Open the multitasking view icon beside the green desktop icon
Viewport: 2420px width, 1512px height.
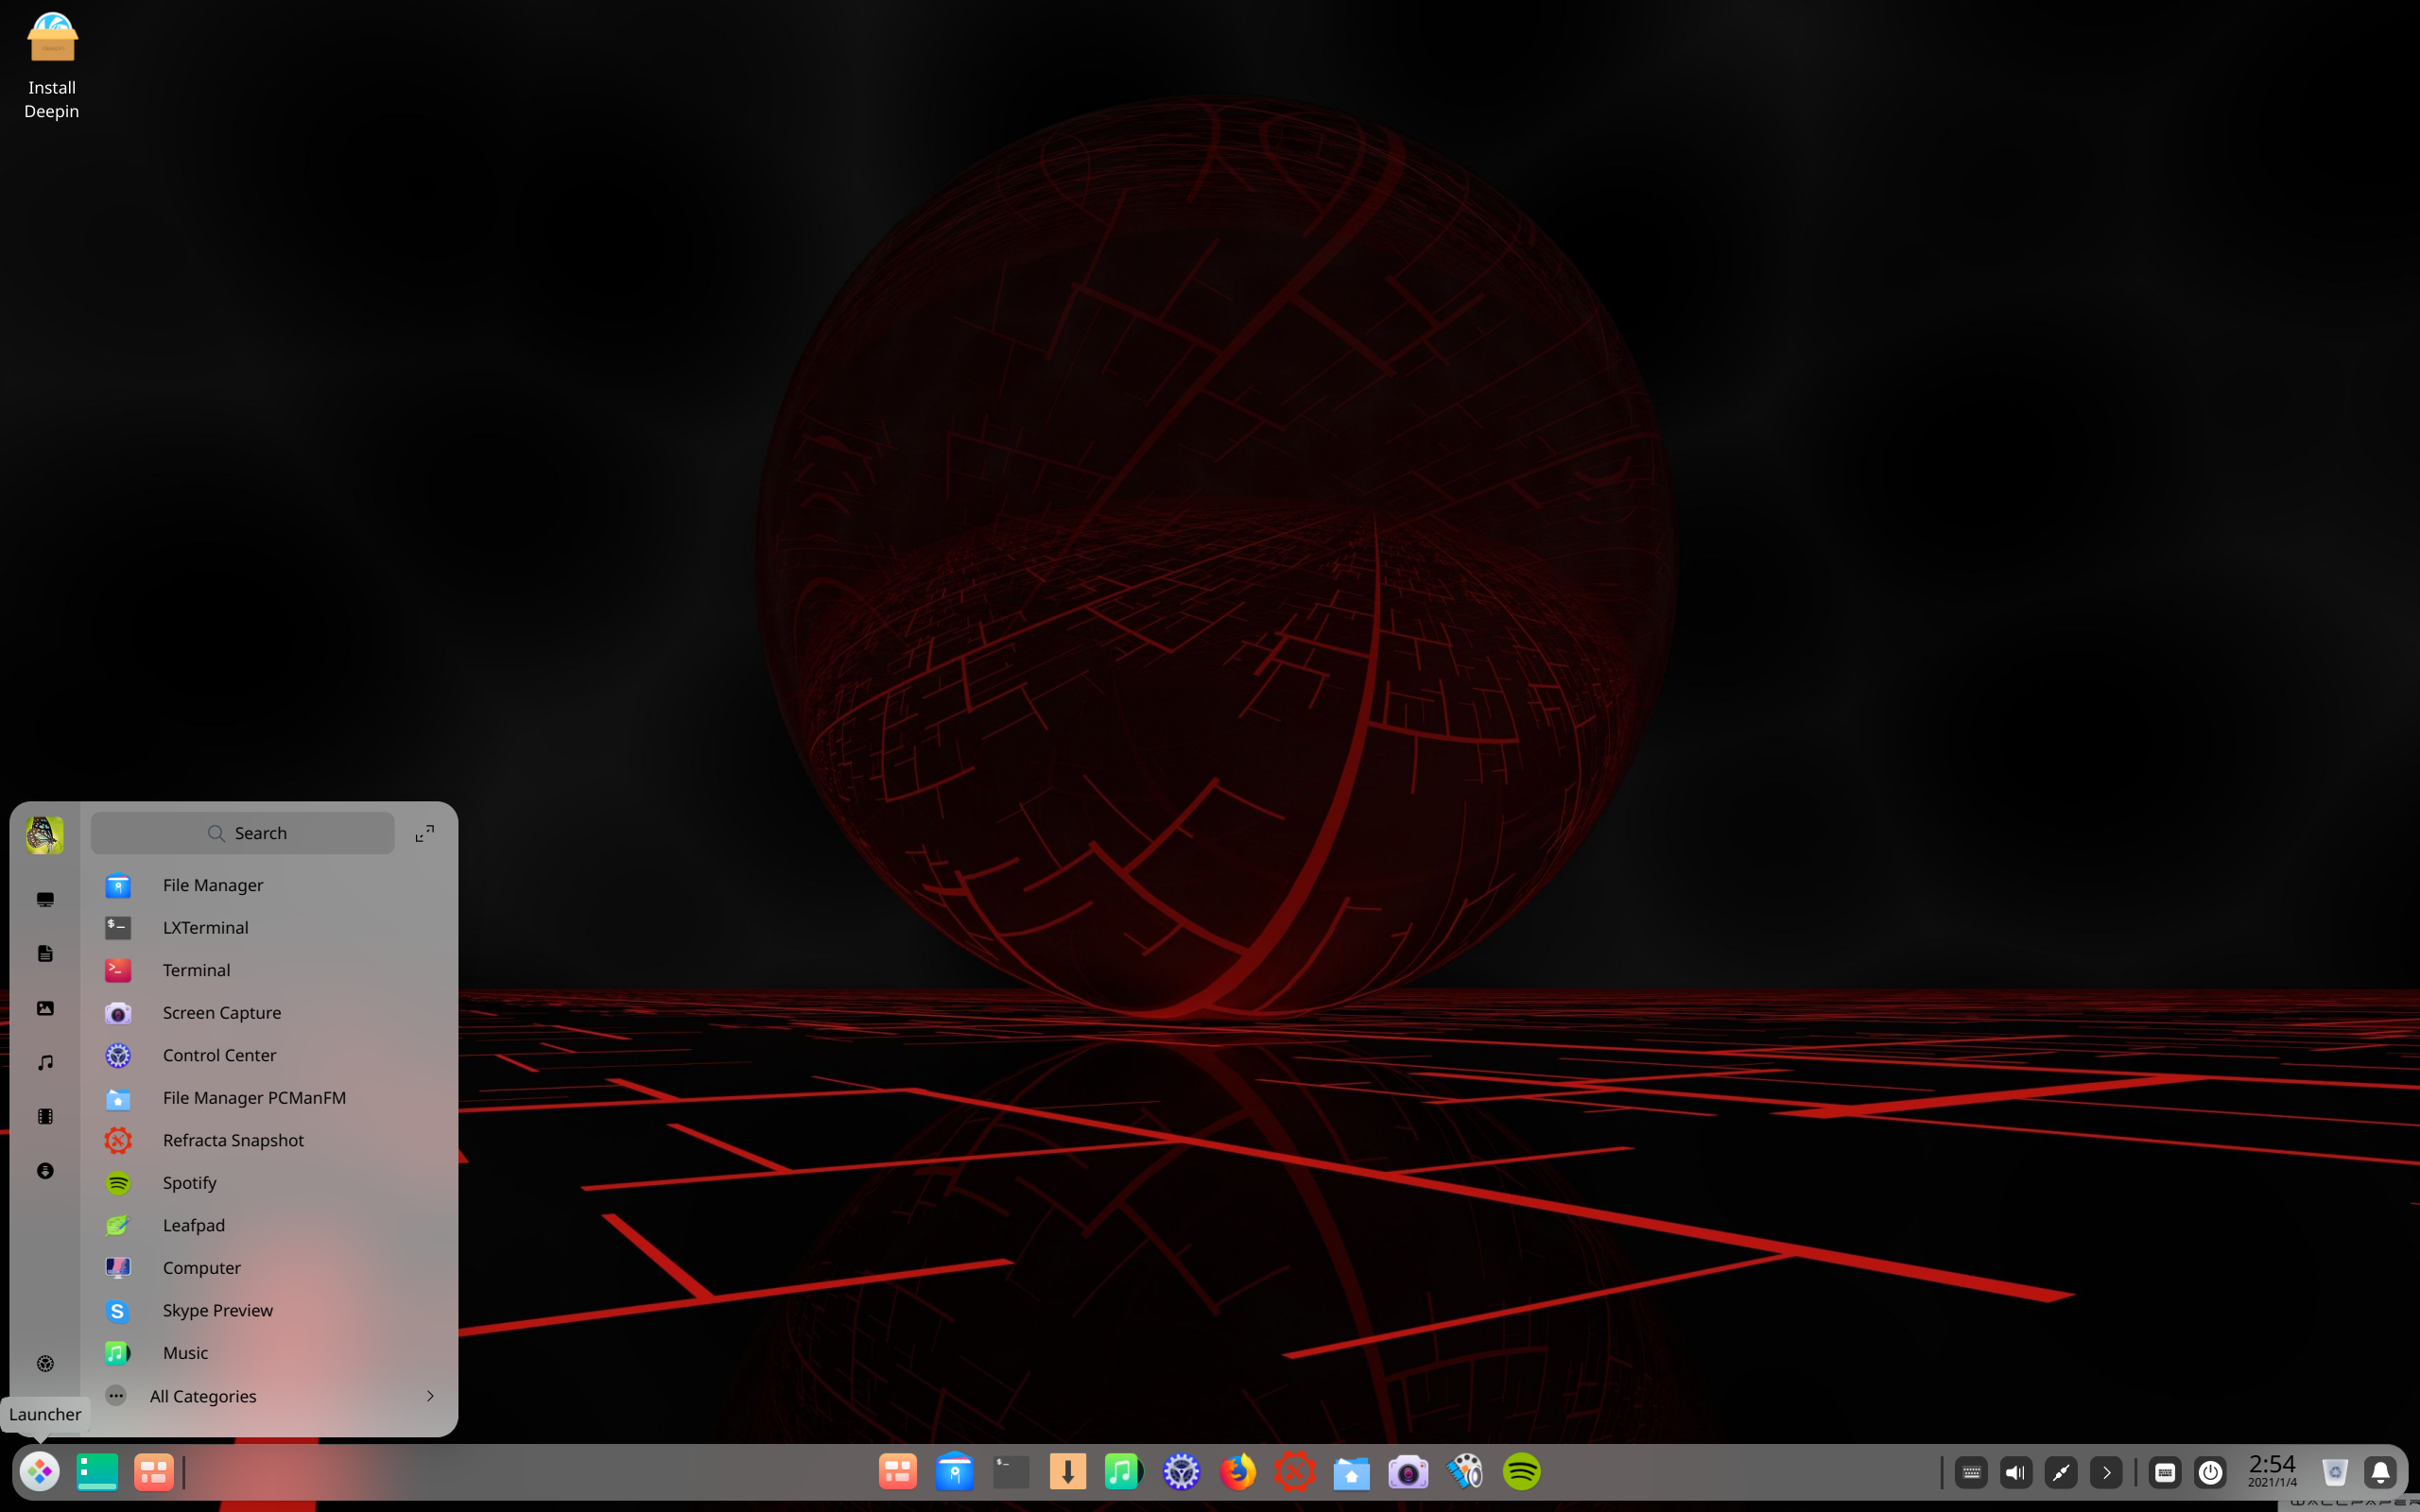pyautogui.click(x=153, y=1471)
